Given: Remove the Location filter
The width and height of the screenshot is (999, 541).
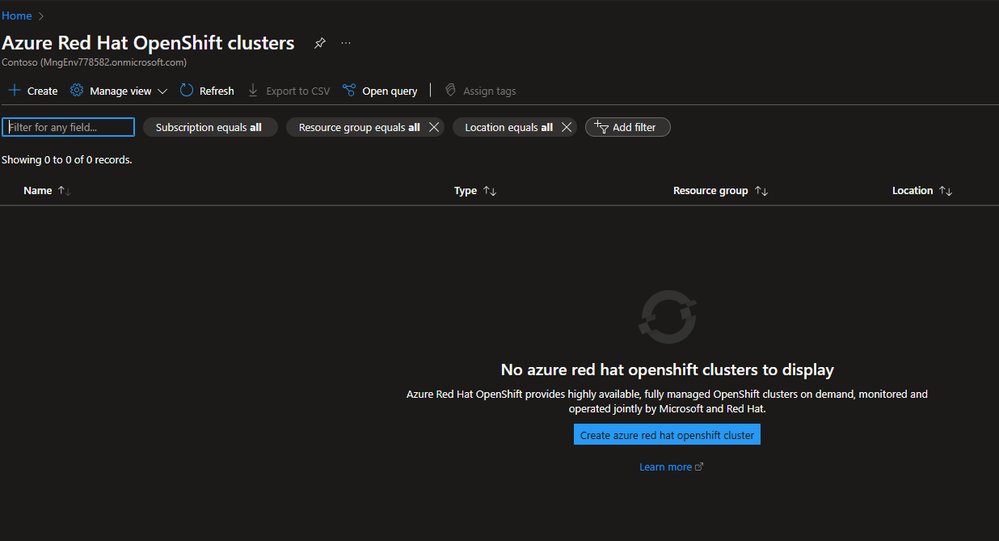Looking at the screenshot, I should tap(566, 127).
